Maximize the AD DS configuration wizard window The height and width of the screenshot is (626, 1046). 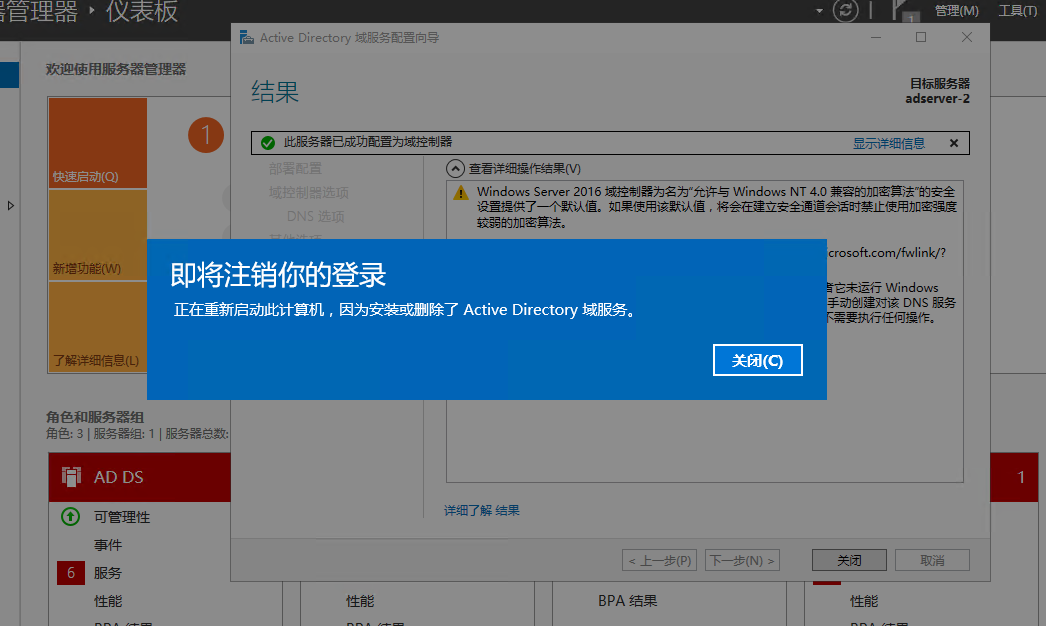pos(921,37)
